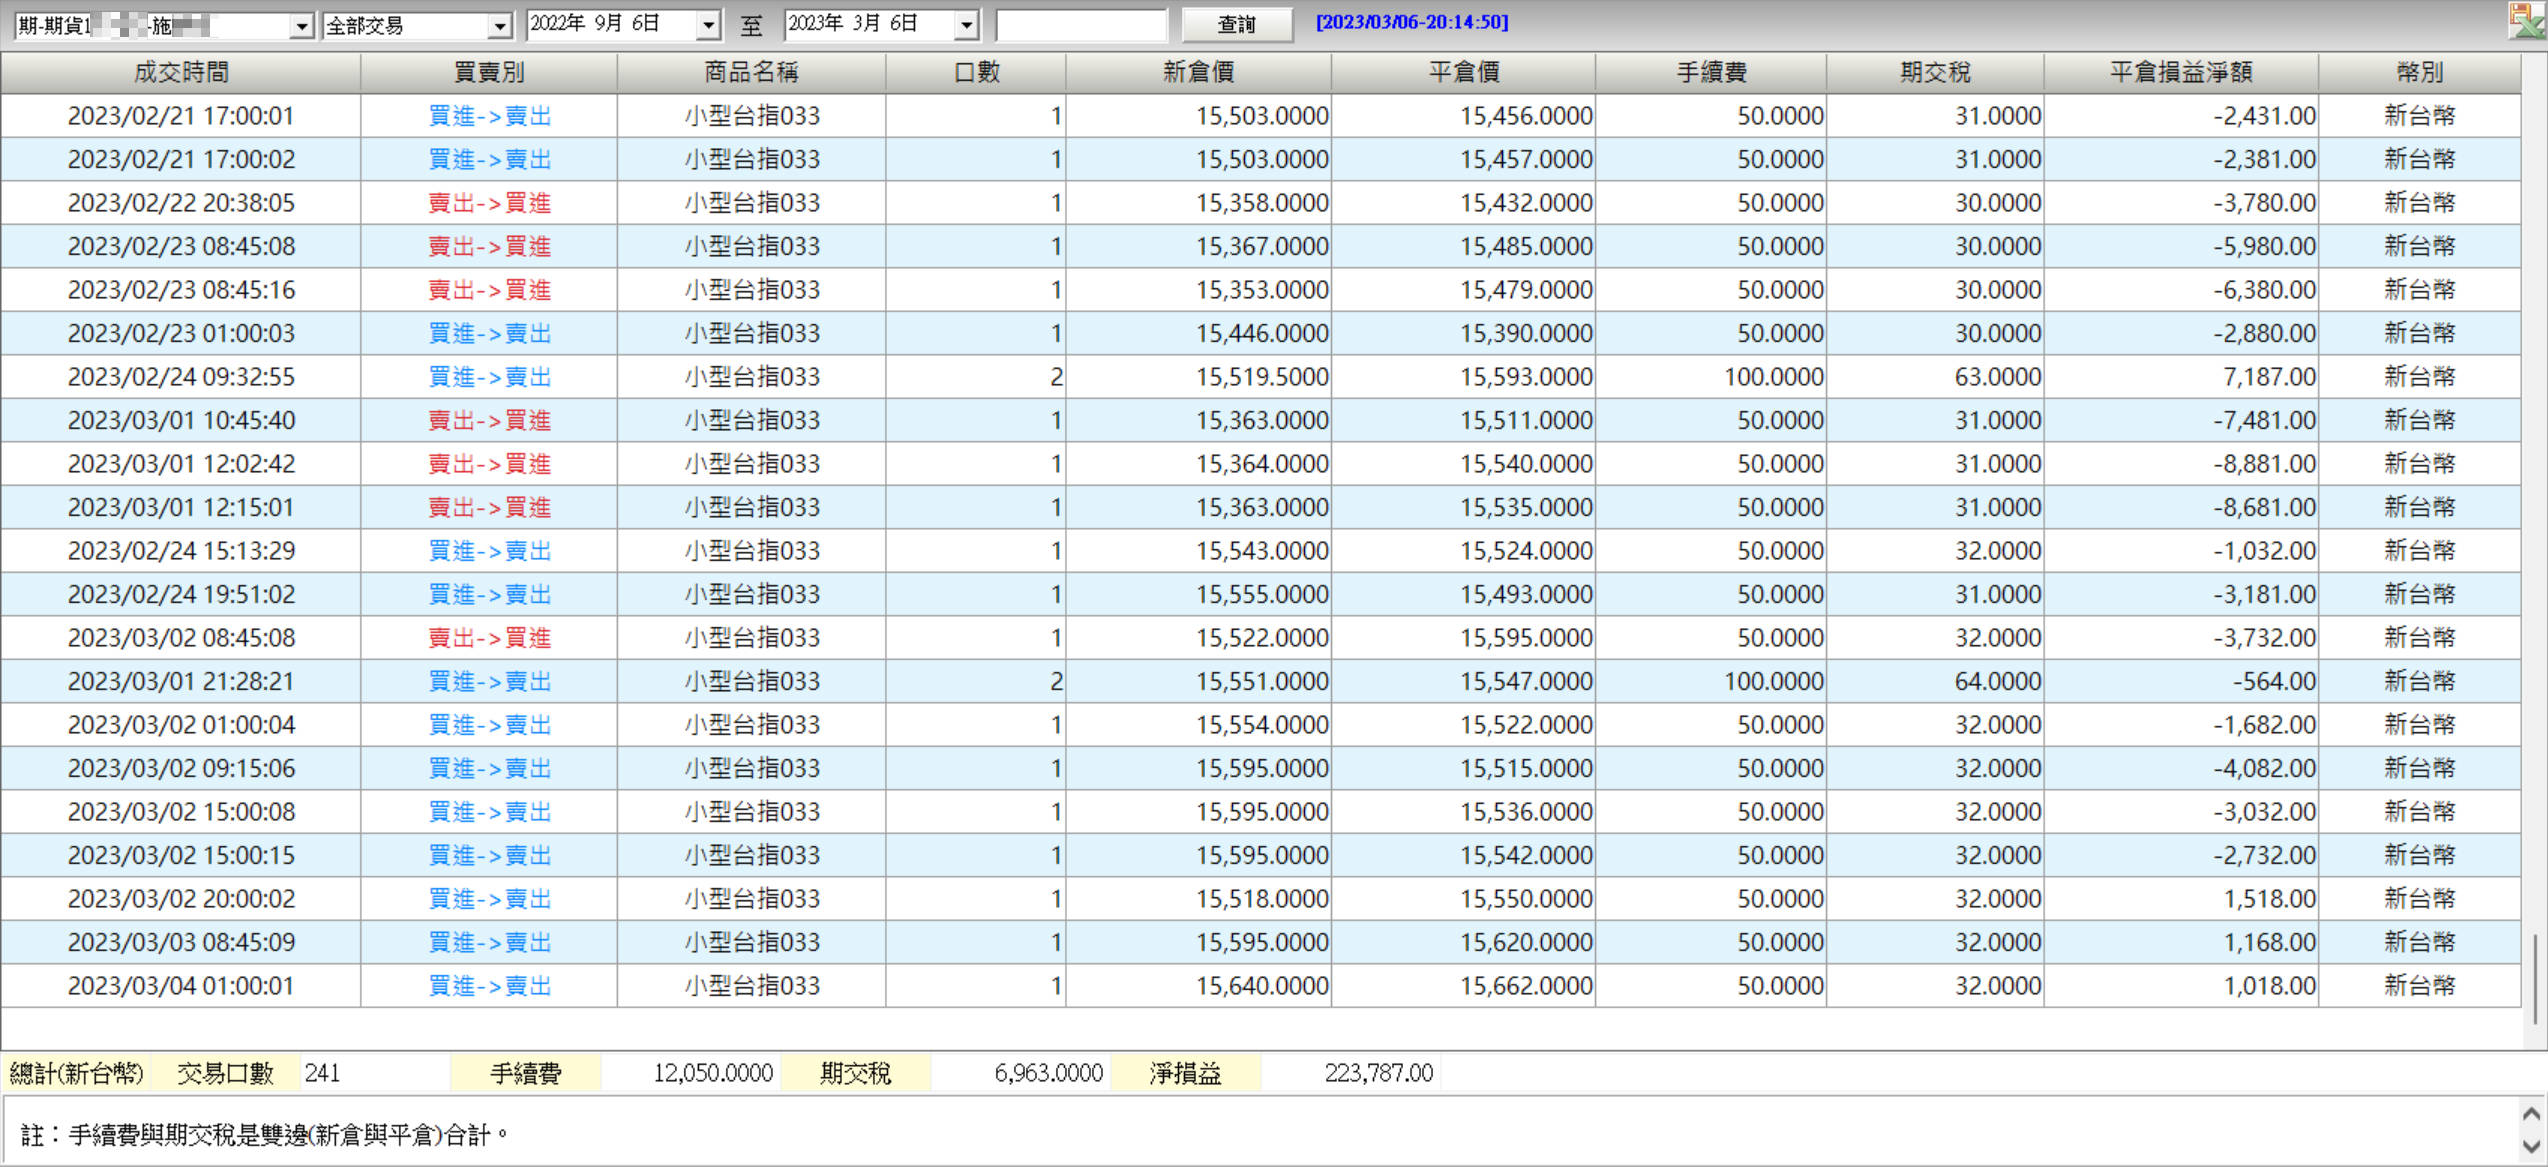Select the row dated 2023/02/24 19:51:02
2548x1167 pixels.
coord(1260,594)
